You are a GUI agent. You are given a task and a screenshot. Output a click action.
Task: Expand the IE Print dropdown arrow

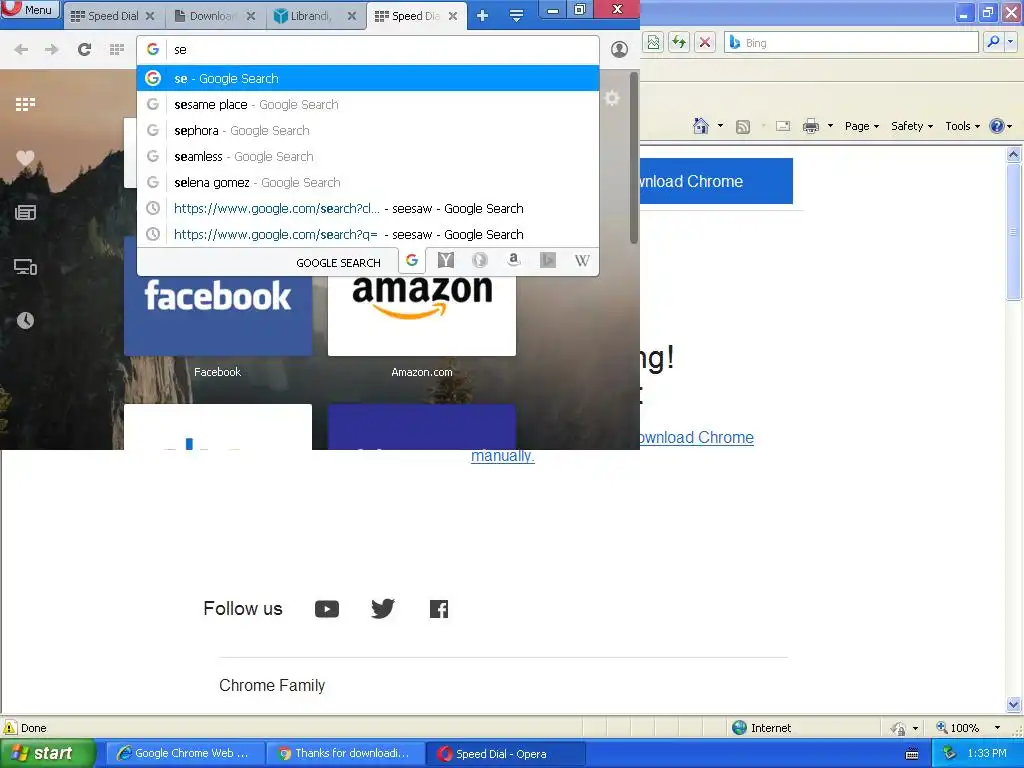coord(830,126)
